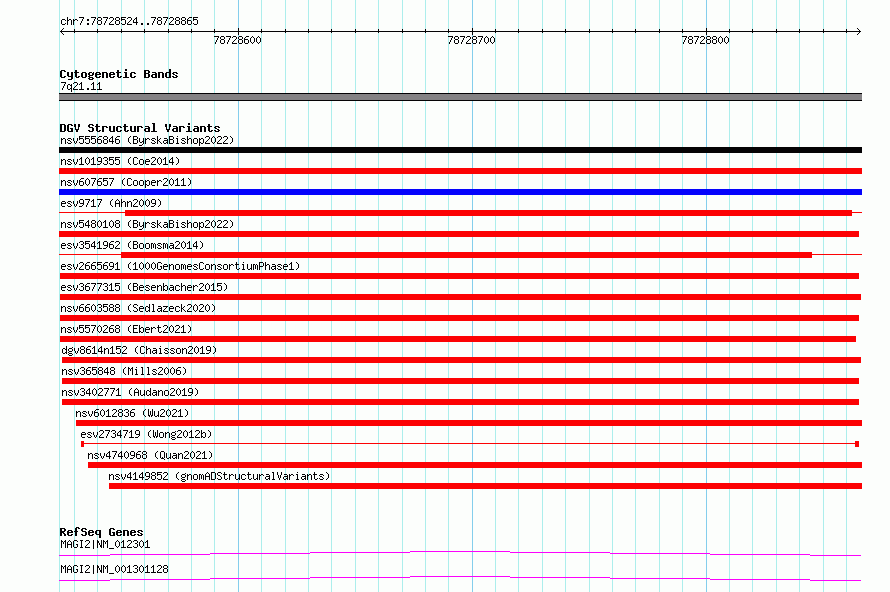Viewport: 890px width, 592px height.
Task: Open the DGV Structural Variants track title
Action: coord(140,128)
